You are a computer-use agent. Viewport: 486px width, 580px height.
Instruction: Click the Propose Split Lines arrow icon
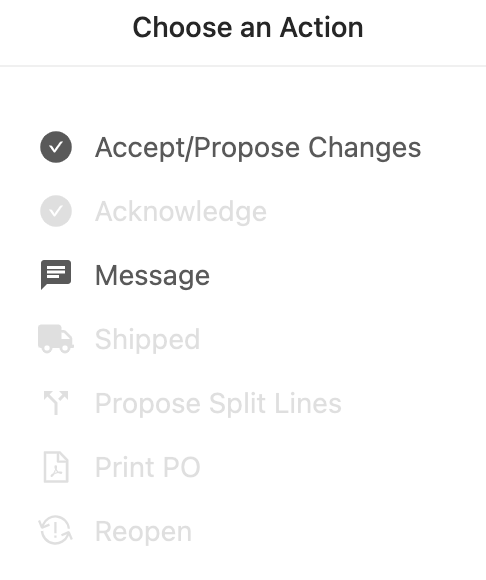pyautogui.click(x=56, y=403)
